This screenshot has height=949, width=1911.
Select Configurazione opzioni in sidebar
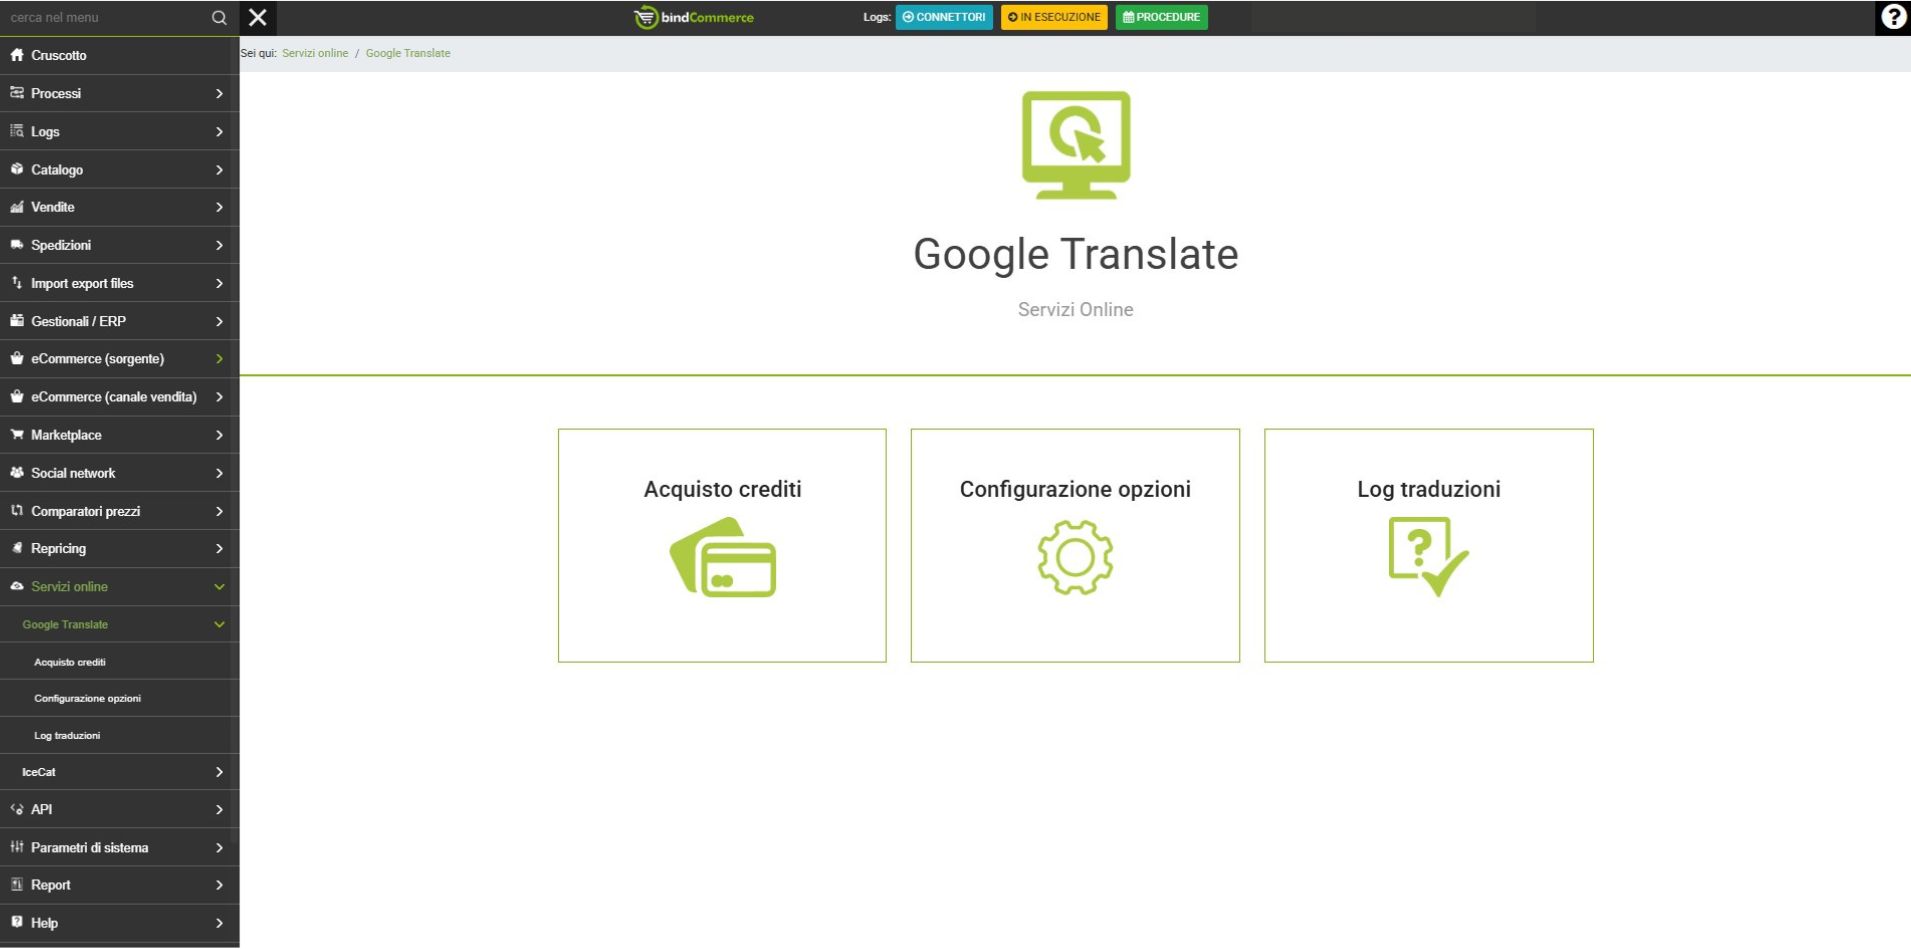pyautogui.click(x=87, y=698)
